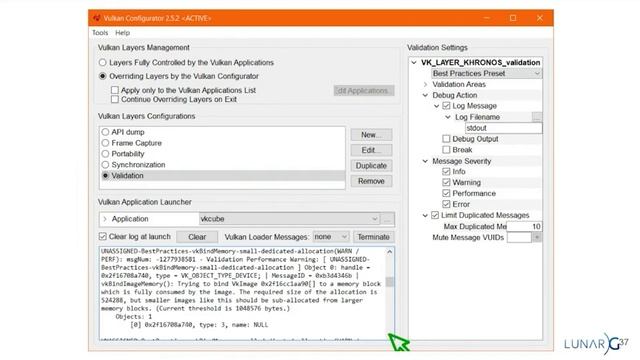Open Vulkan Loader Messages dropdown
This screenshot has width=640, height=360.
pos(331,237)
